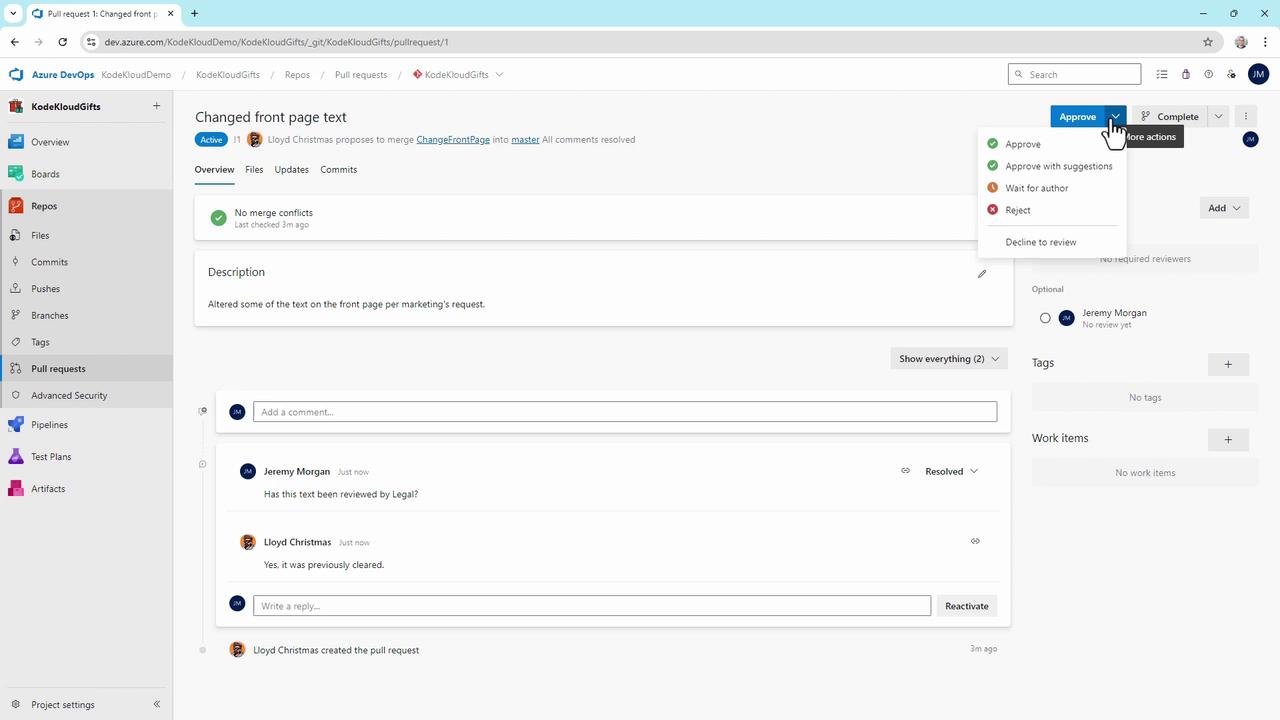Open Repos in the sidebar
Screen dimensions: 1280x720
[86, 206]
